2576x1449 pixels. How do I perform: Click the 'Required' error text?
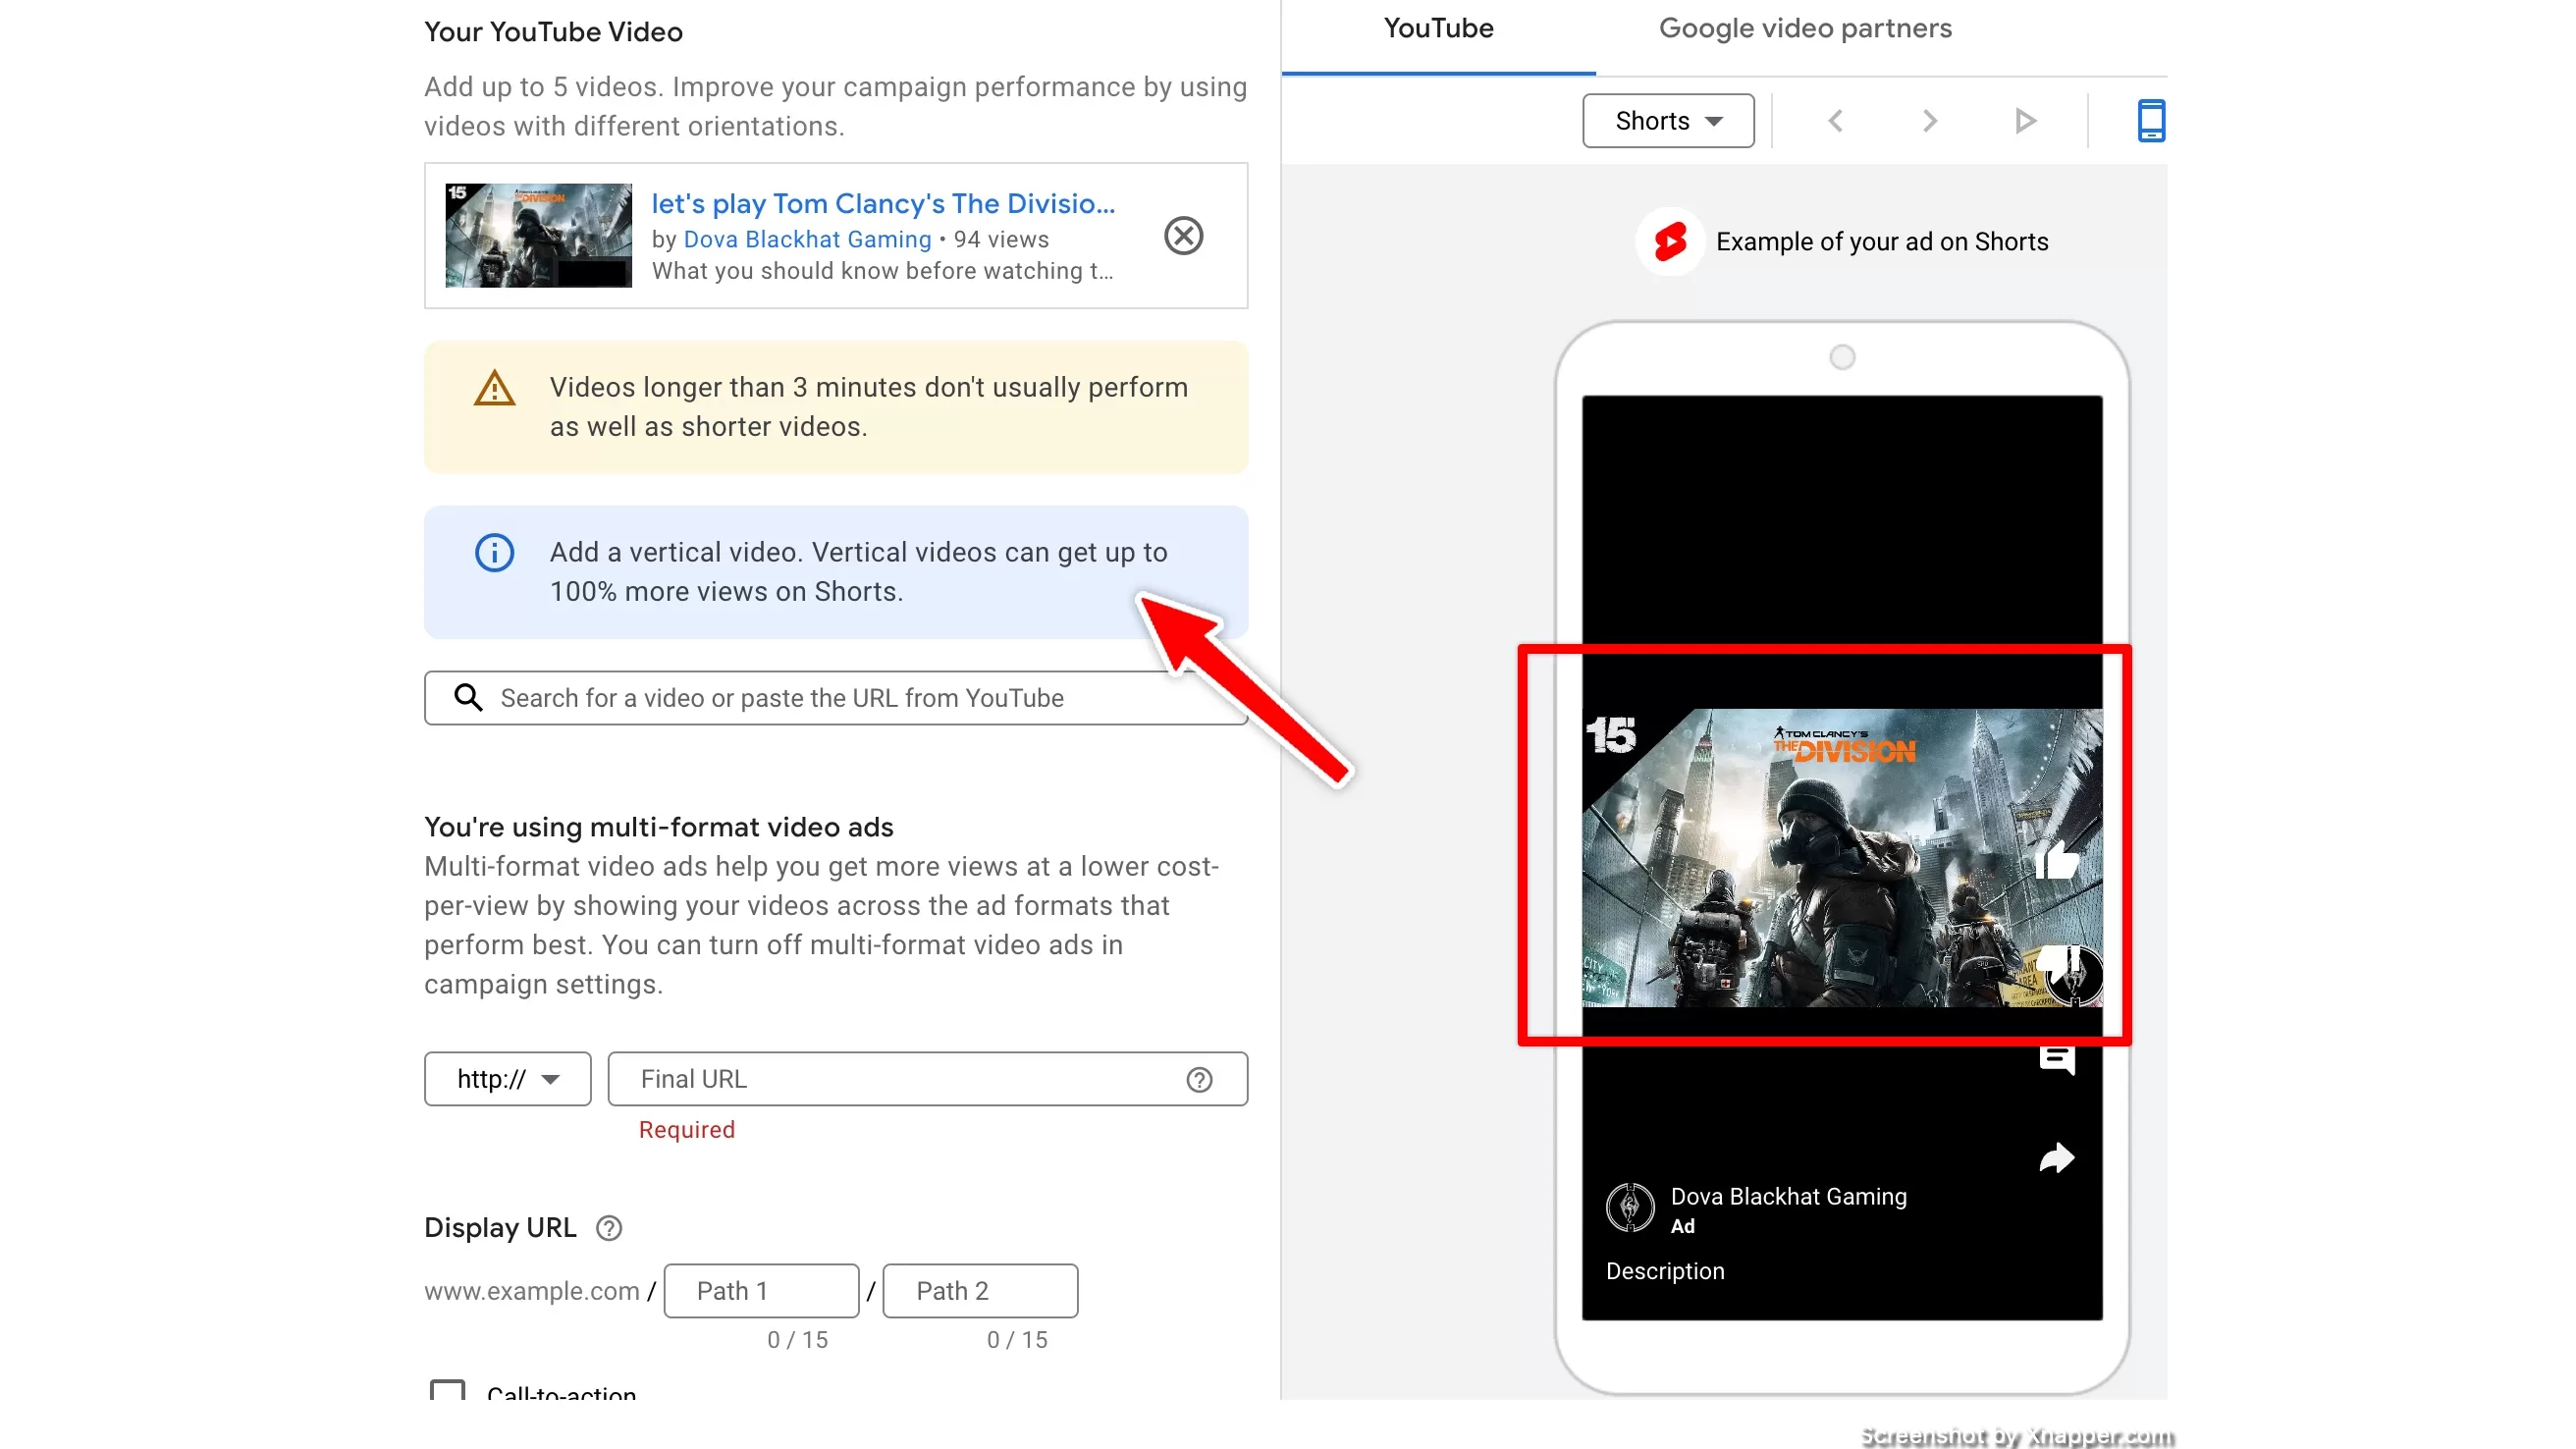pos(686,1130)
